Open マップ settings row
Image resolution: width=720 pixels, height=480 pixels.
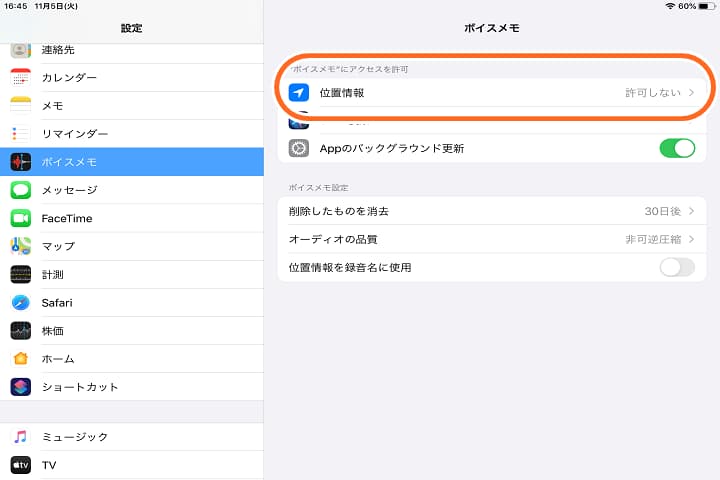pyautogui.click(x=132, y=246)
